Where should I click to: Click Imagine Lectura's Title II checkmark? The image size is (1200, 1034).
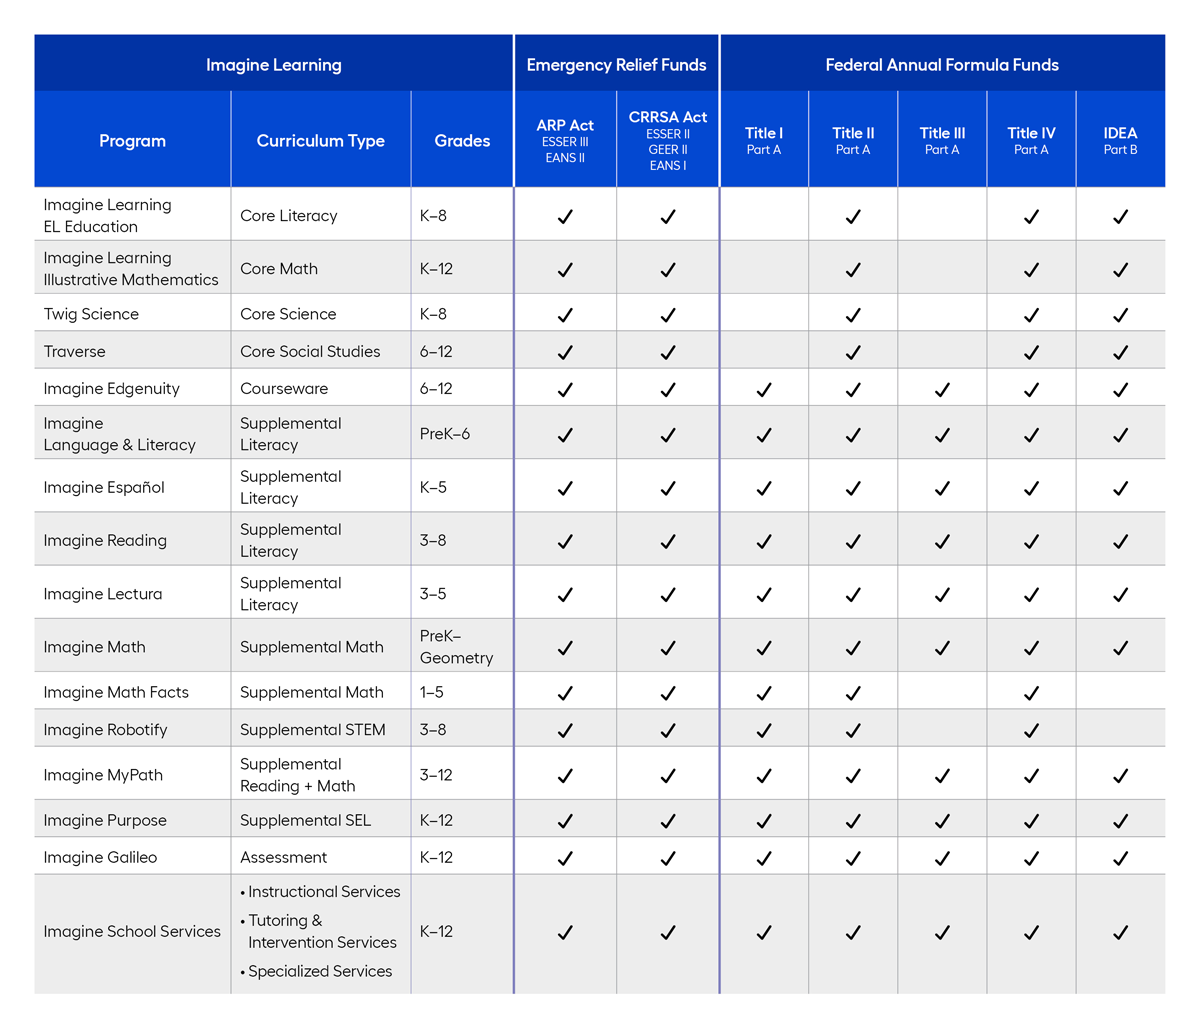click(853, 594)
